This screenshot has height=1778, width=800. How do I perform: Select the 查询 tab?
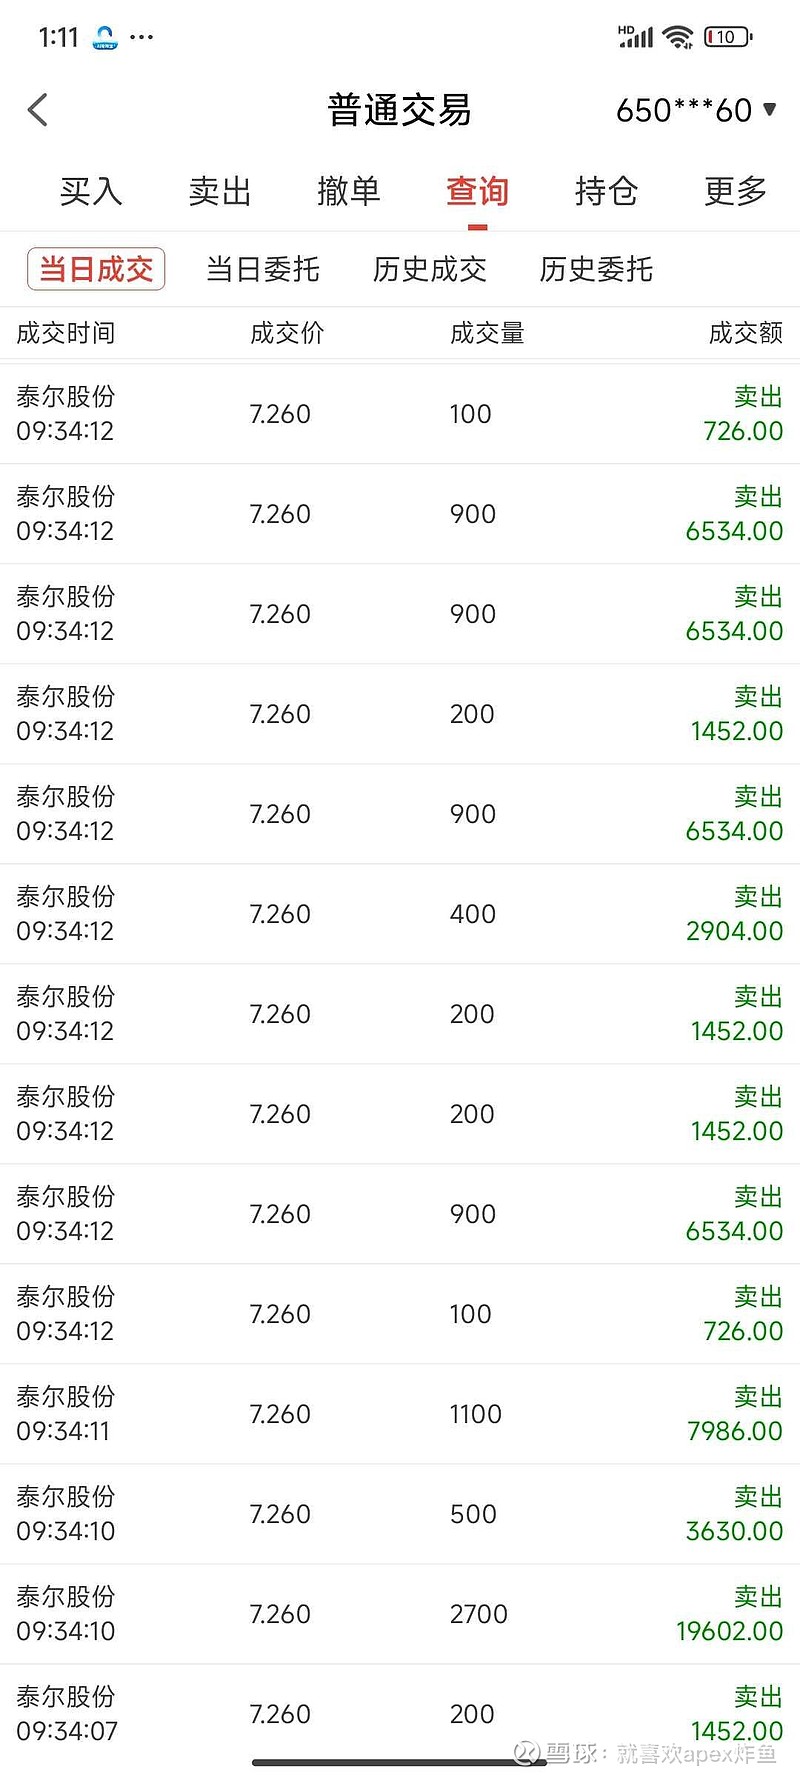pos(478,191)
